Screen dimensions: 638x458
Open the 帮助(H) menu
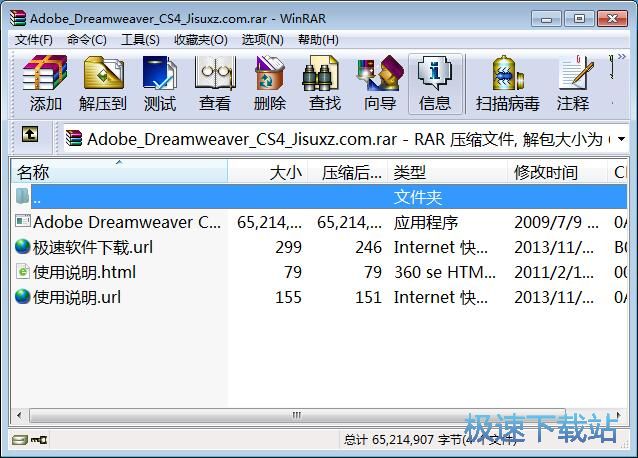coord(318,40)
